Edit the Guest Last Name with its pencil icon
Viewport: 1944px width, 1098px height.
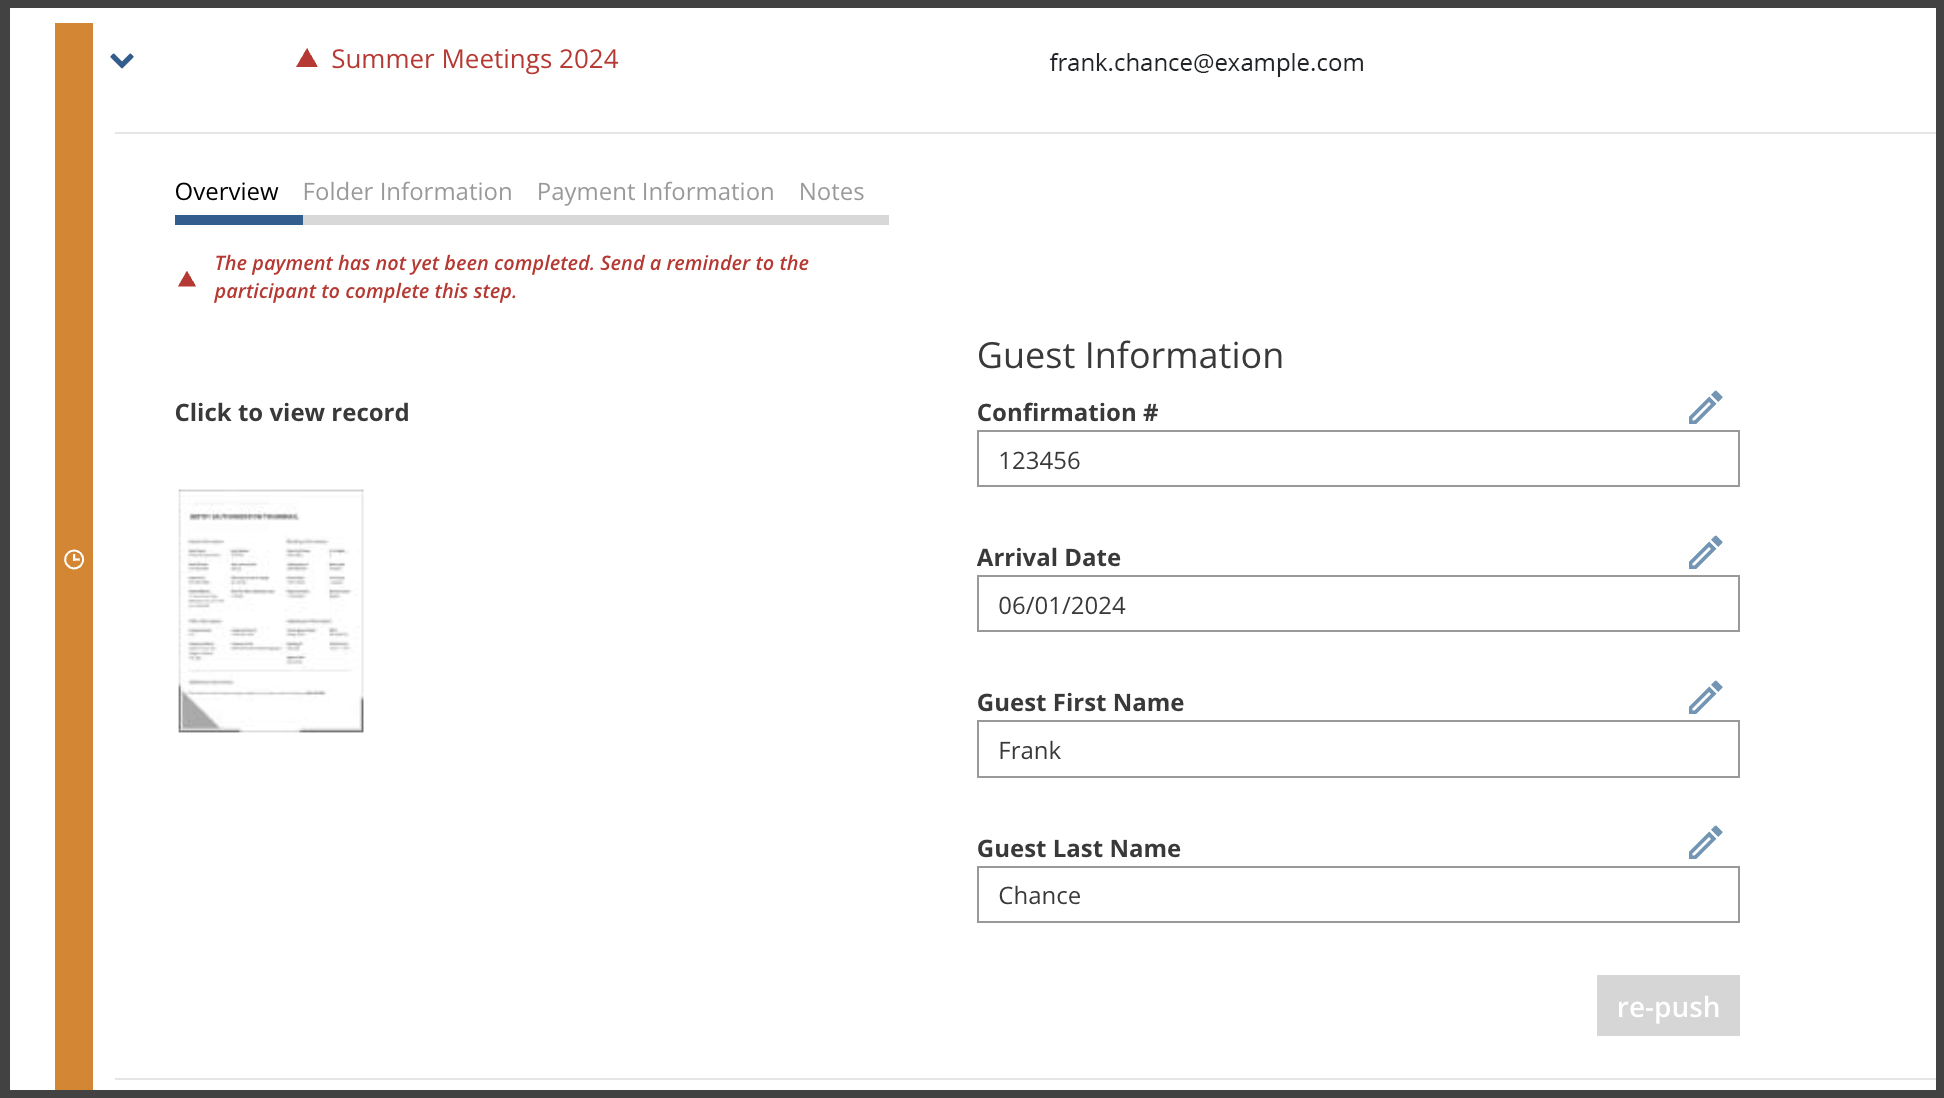[x=1705, y=842]
